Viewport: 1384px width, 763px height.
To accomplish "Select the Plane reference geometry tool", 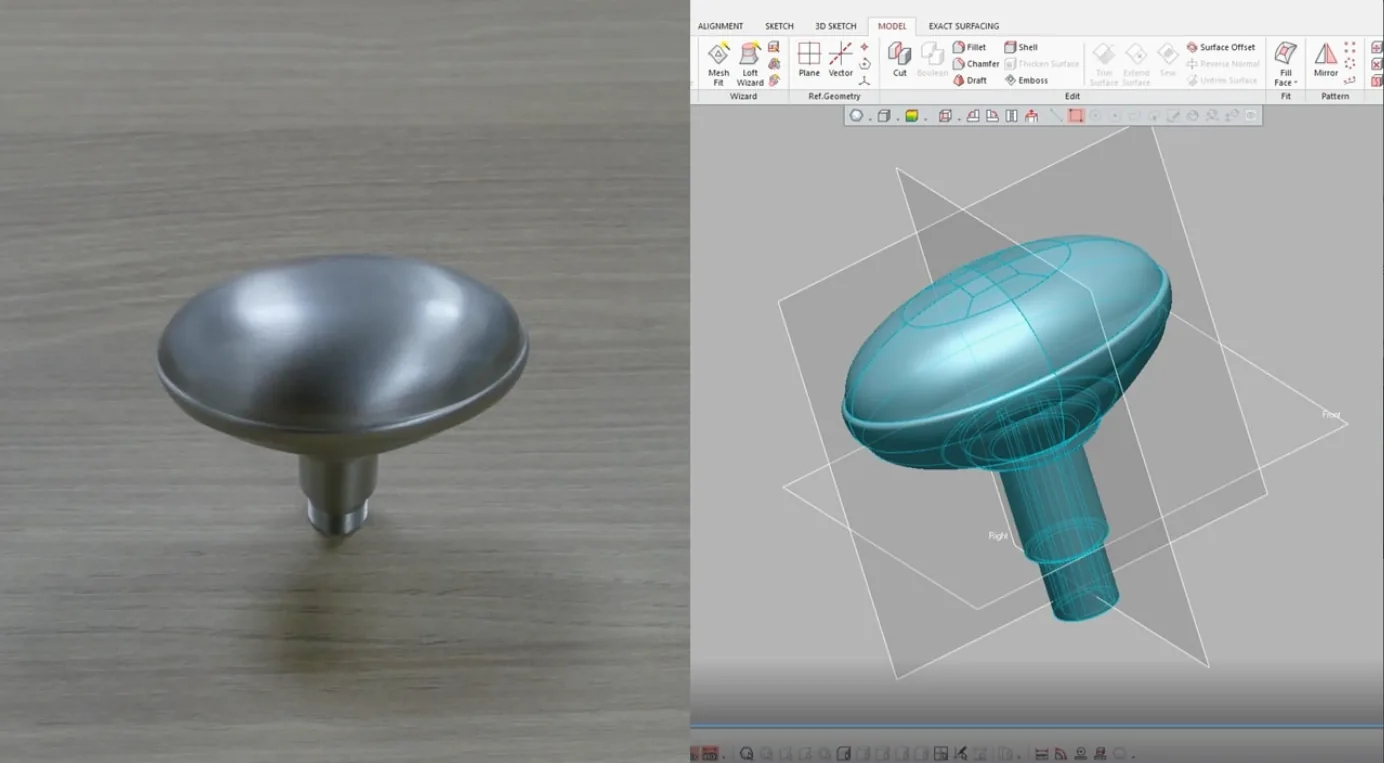I will coord(809,60).
